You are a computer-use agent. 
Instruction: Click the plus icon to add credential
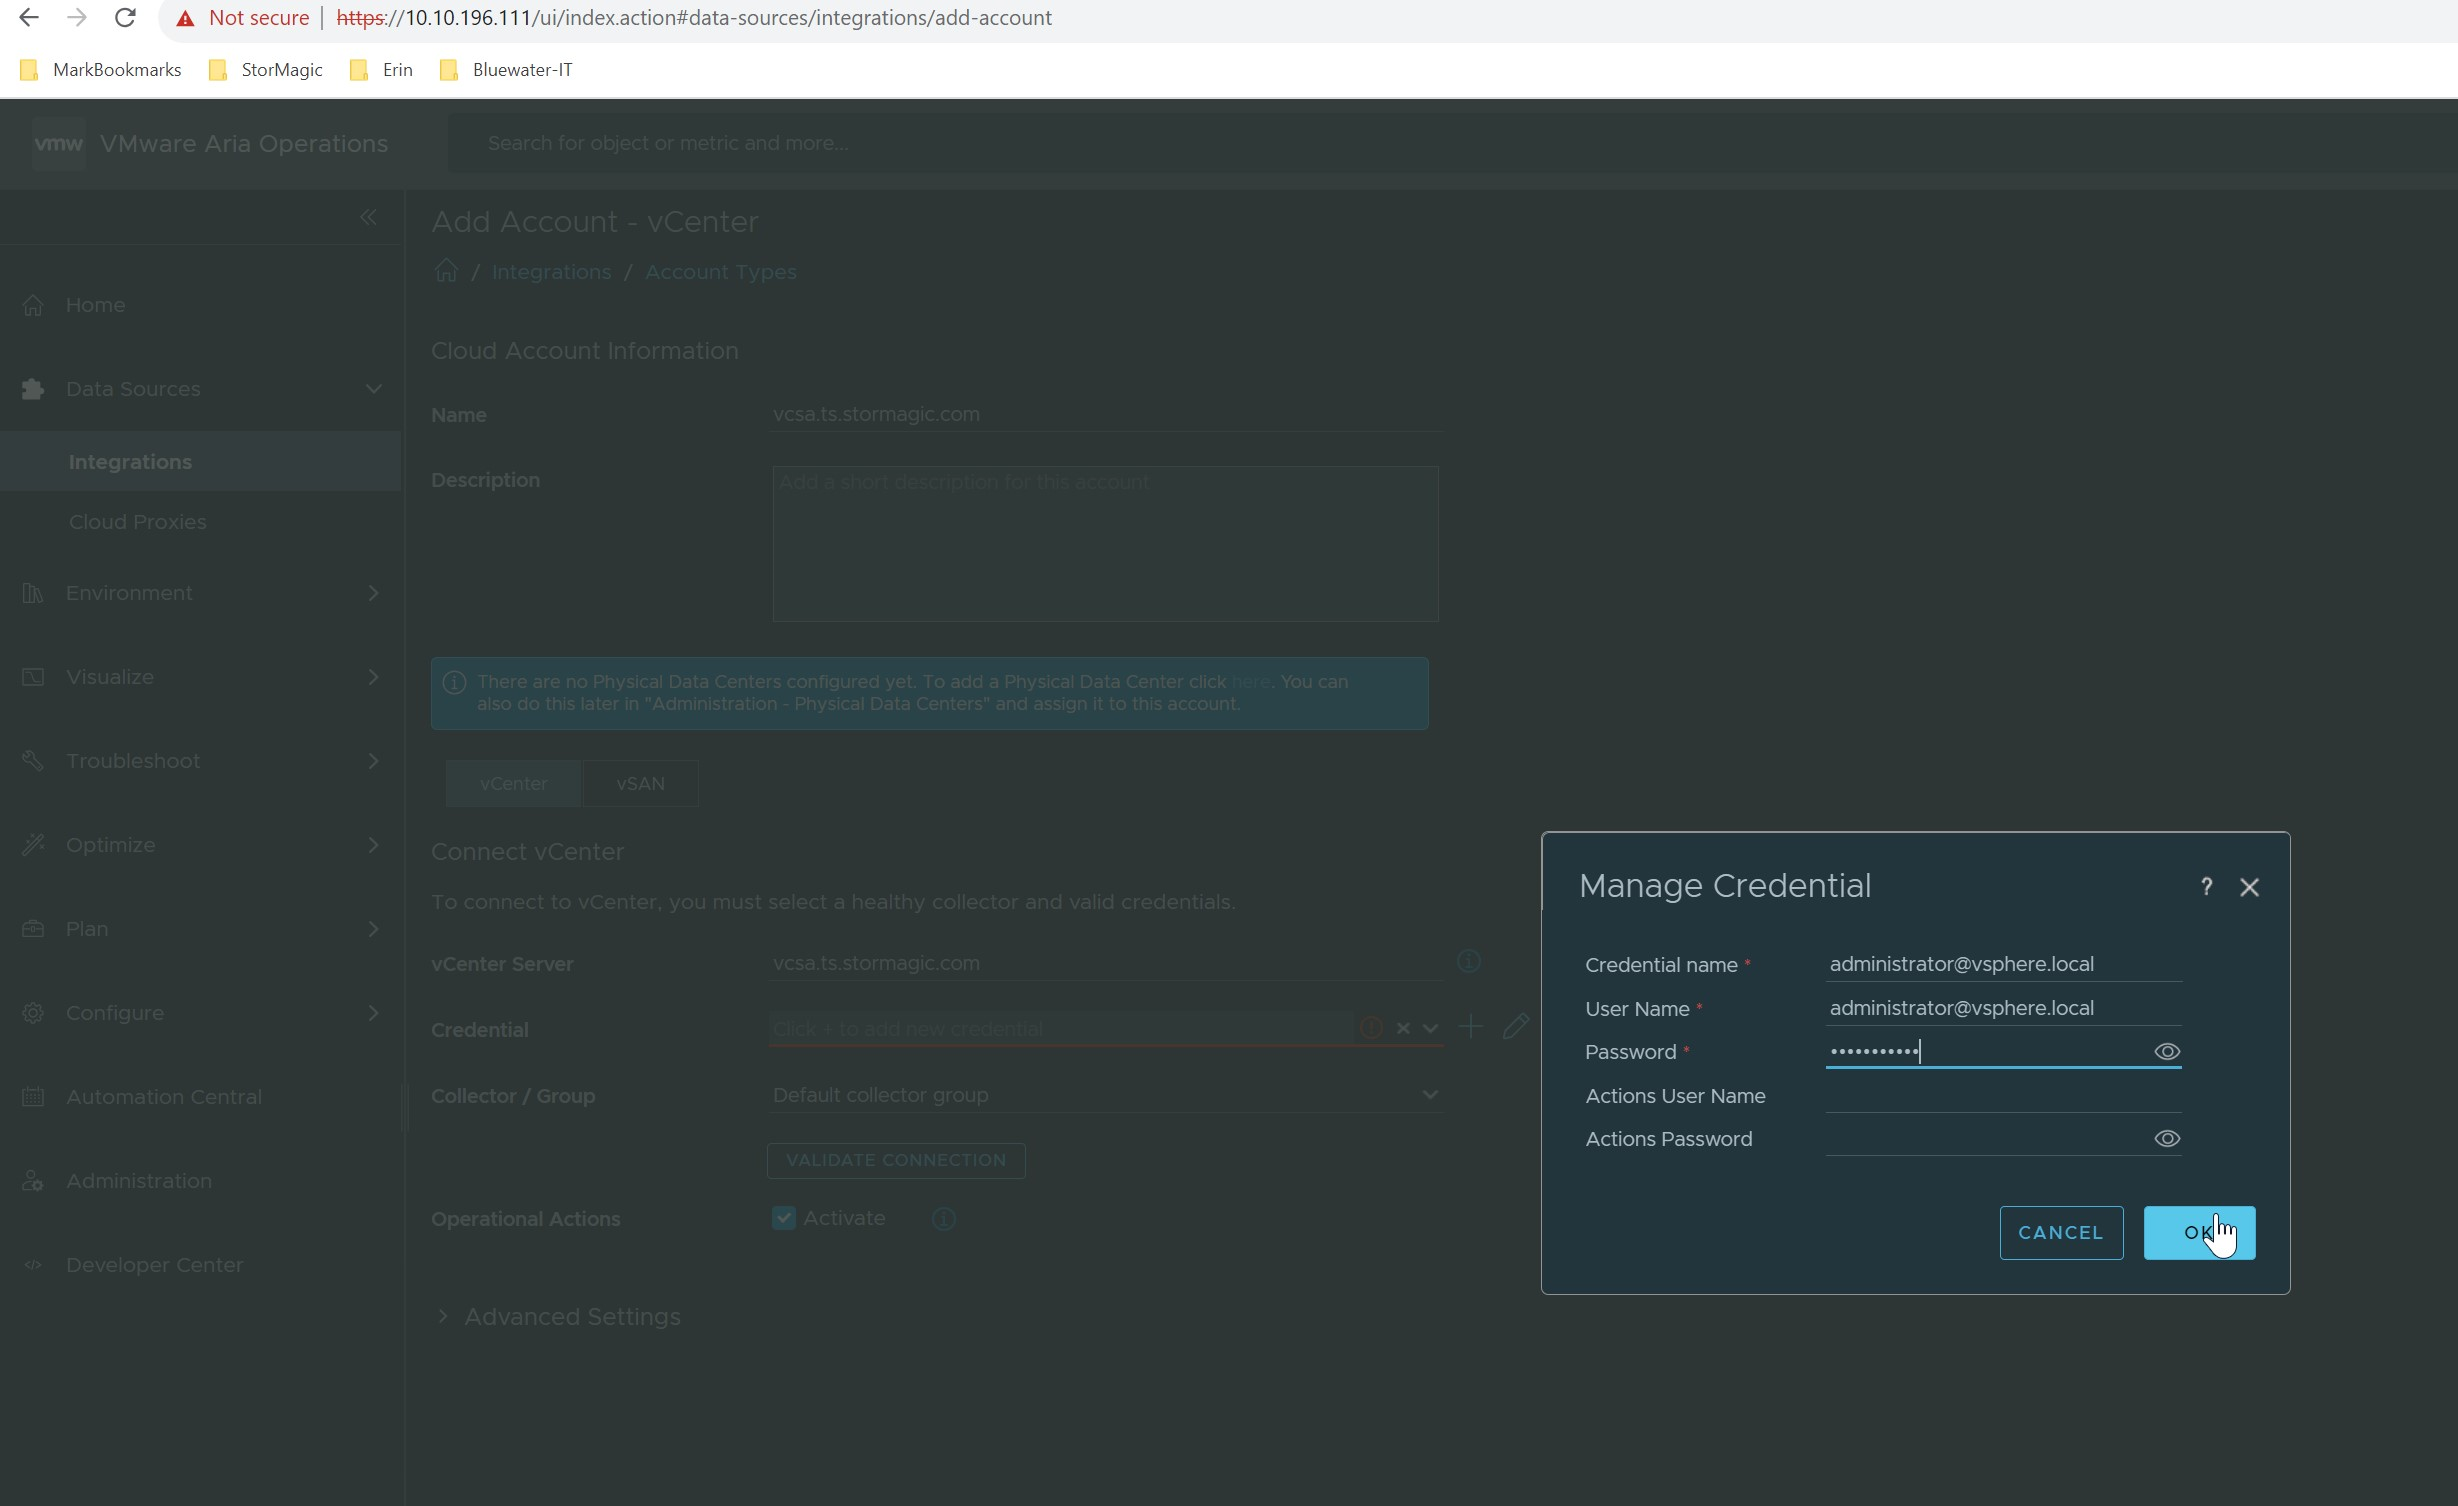point(1470,1026)
